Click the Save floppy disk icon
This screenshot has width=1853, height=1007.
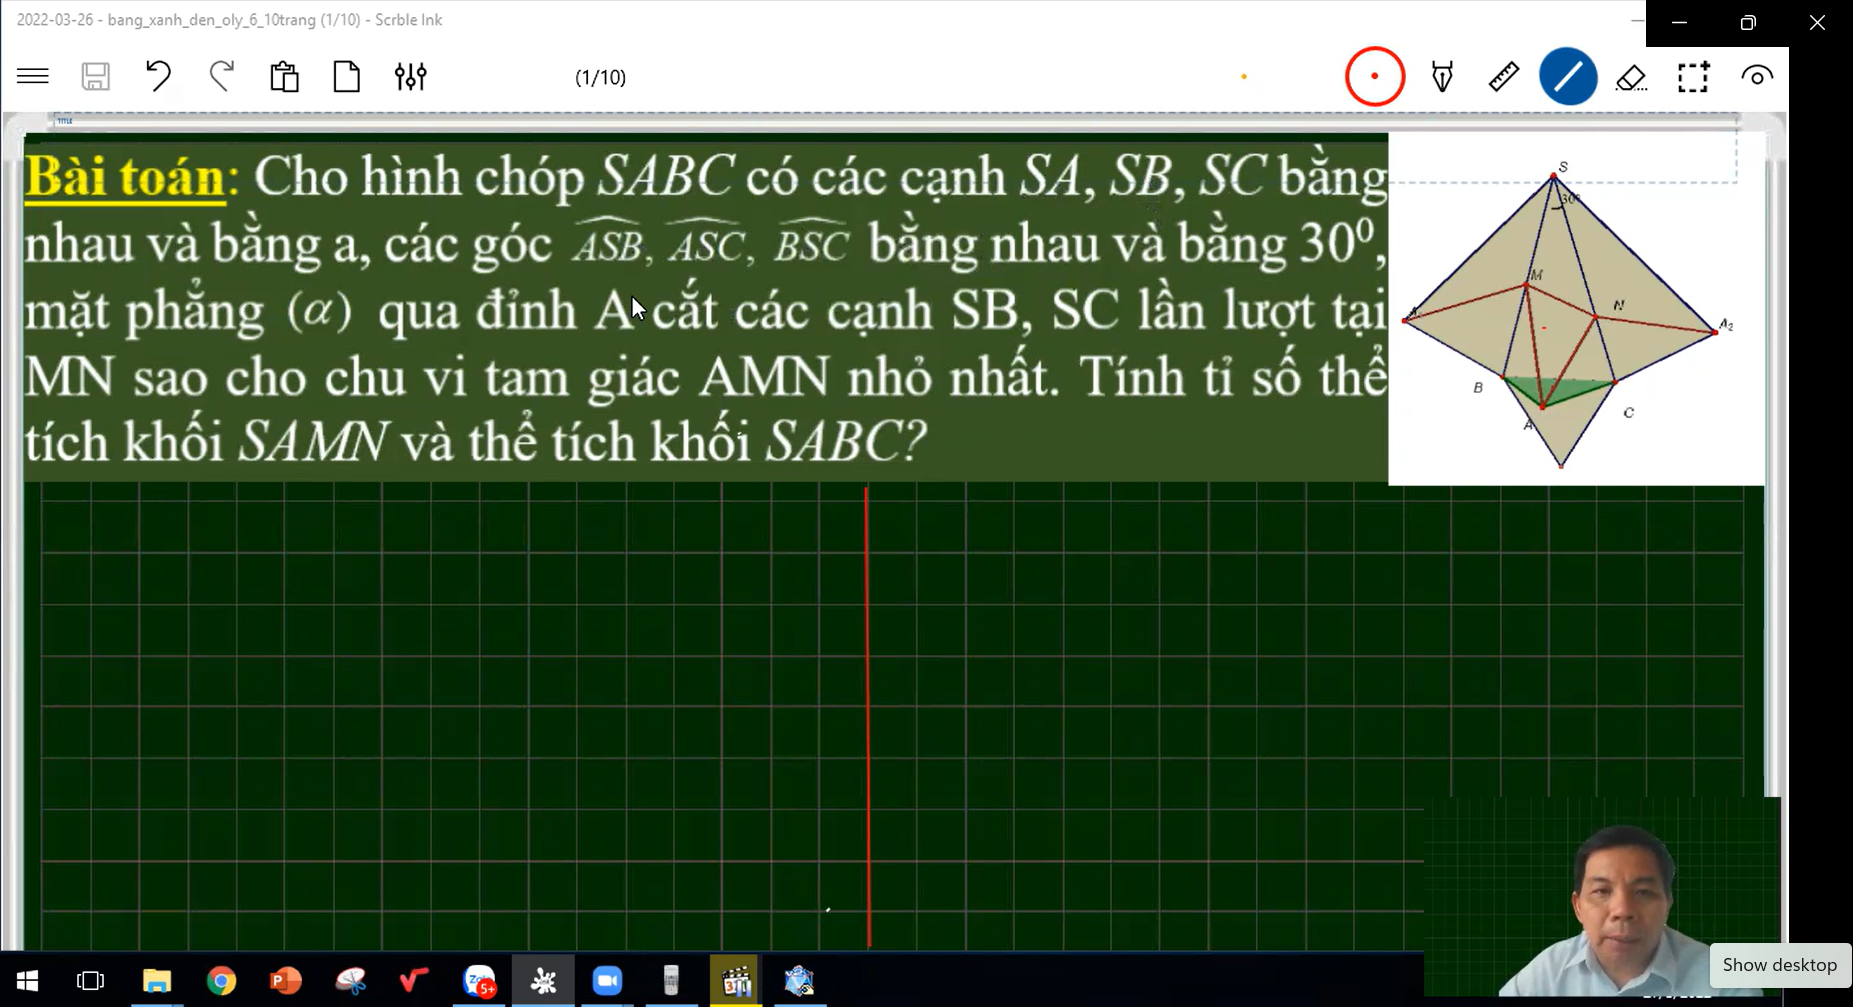96,77
